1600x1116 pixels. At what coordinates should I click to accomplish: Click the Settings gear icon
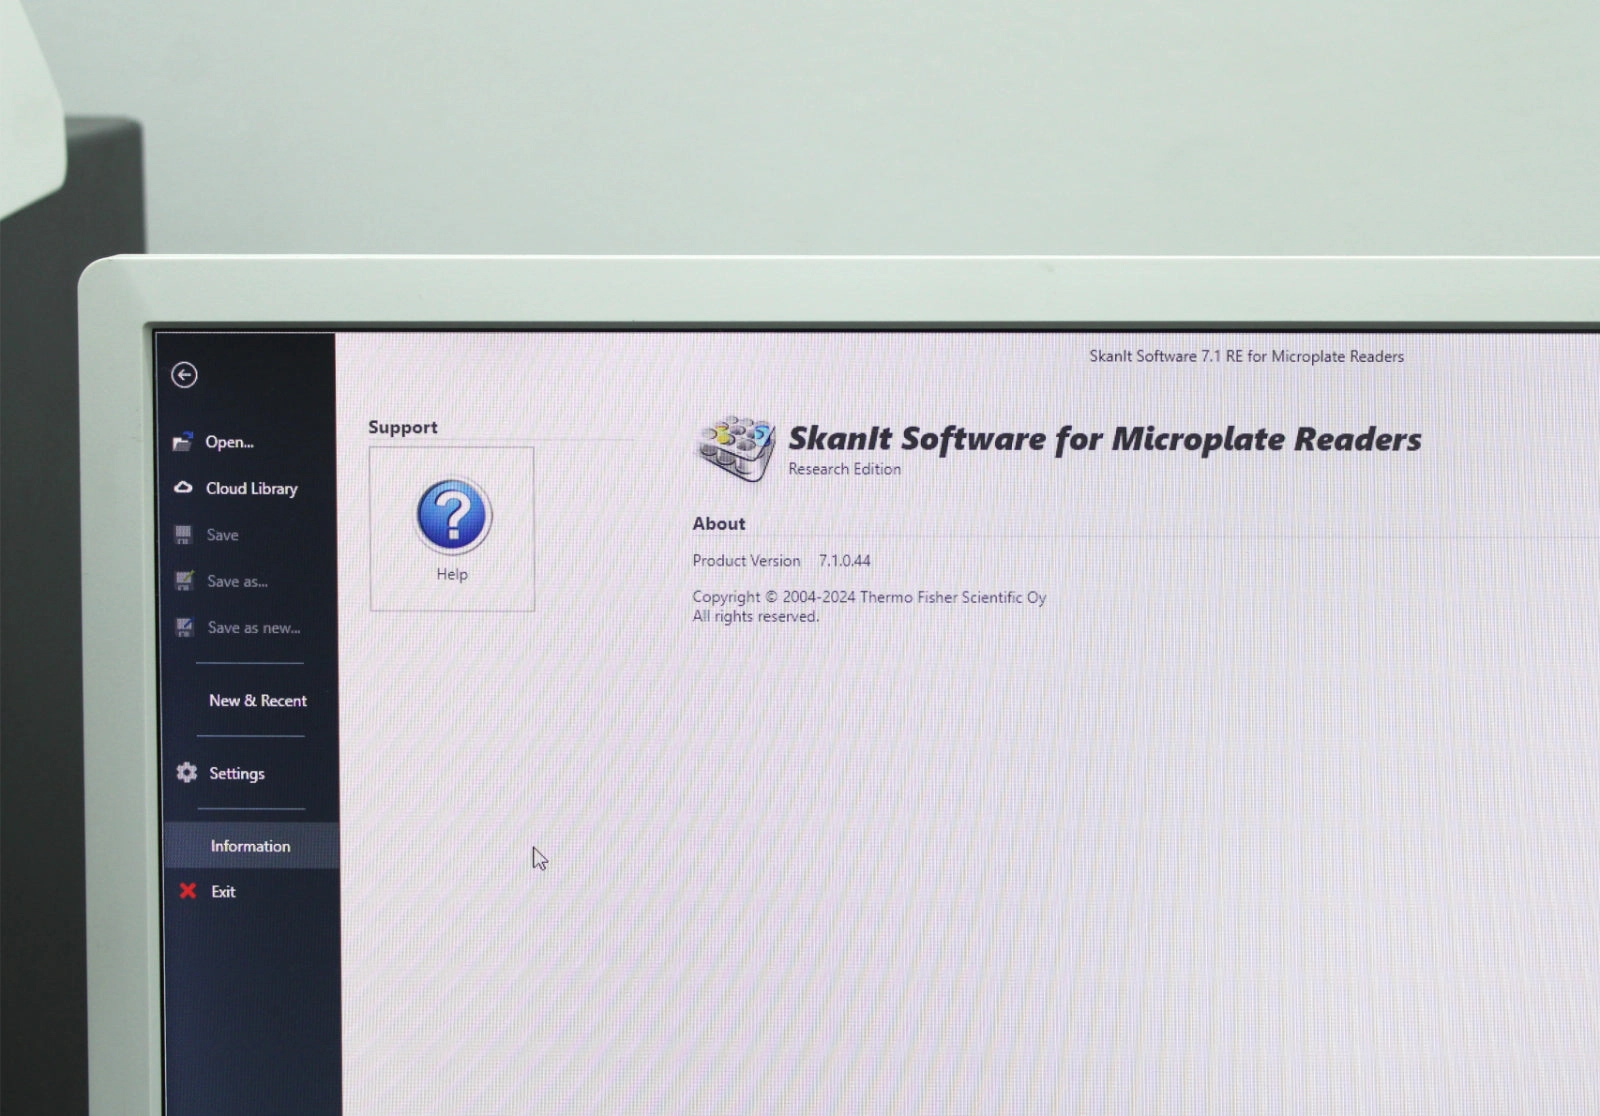pos(187,773)
